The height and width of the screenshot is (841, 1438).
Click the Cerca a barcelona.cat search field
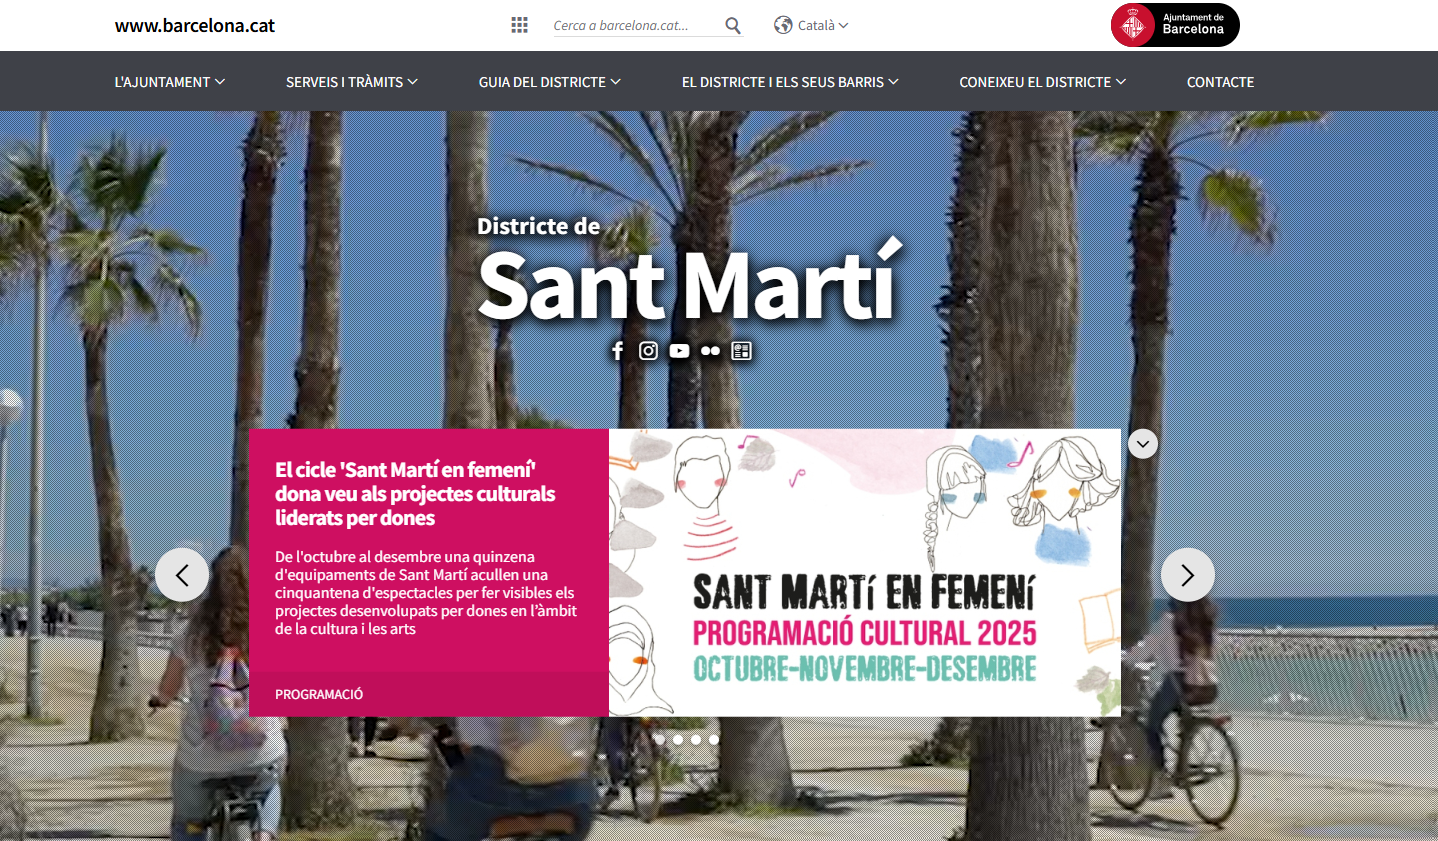(x=634, y=26)
